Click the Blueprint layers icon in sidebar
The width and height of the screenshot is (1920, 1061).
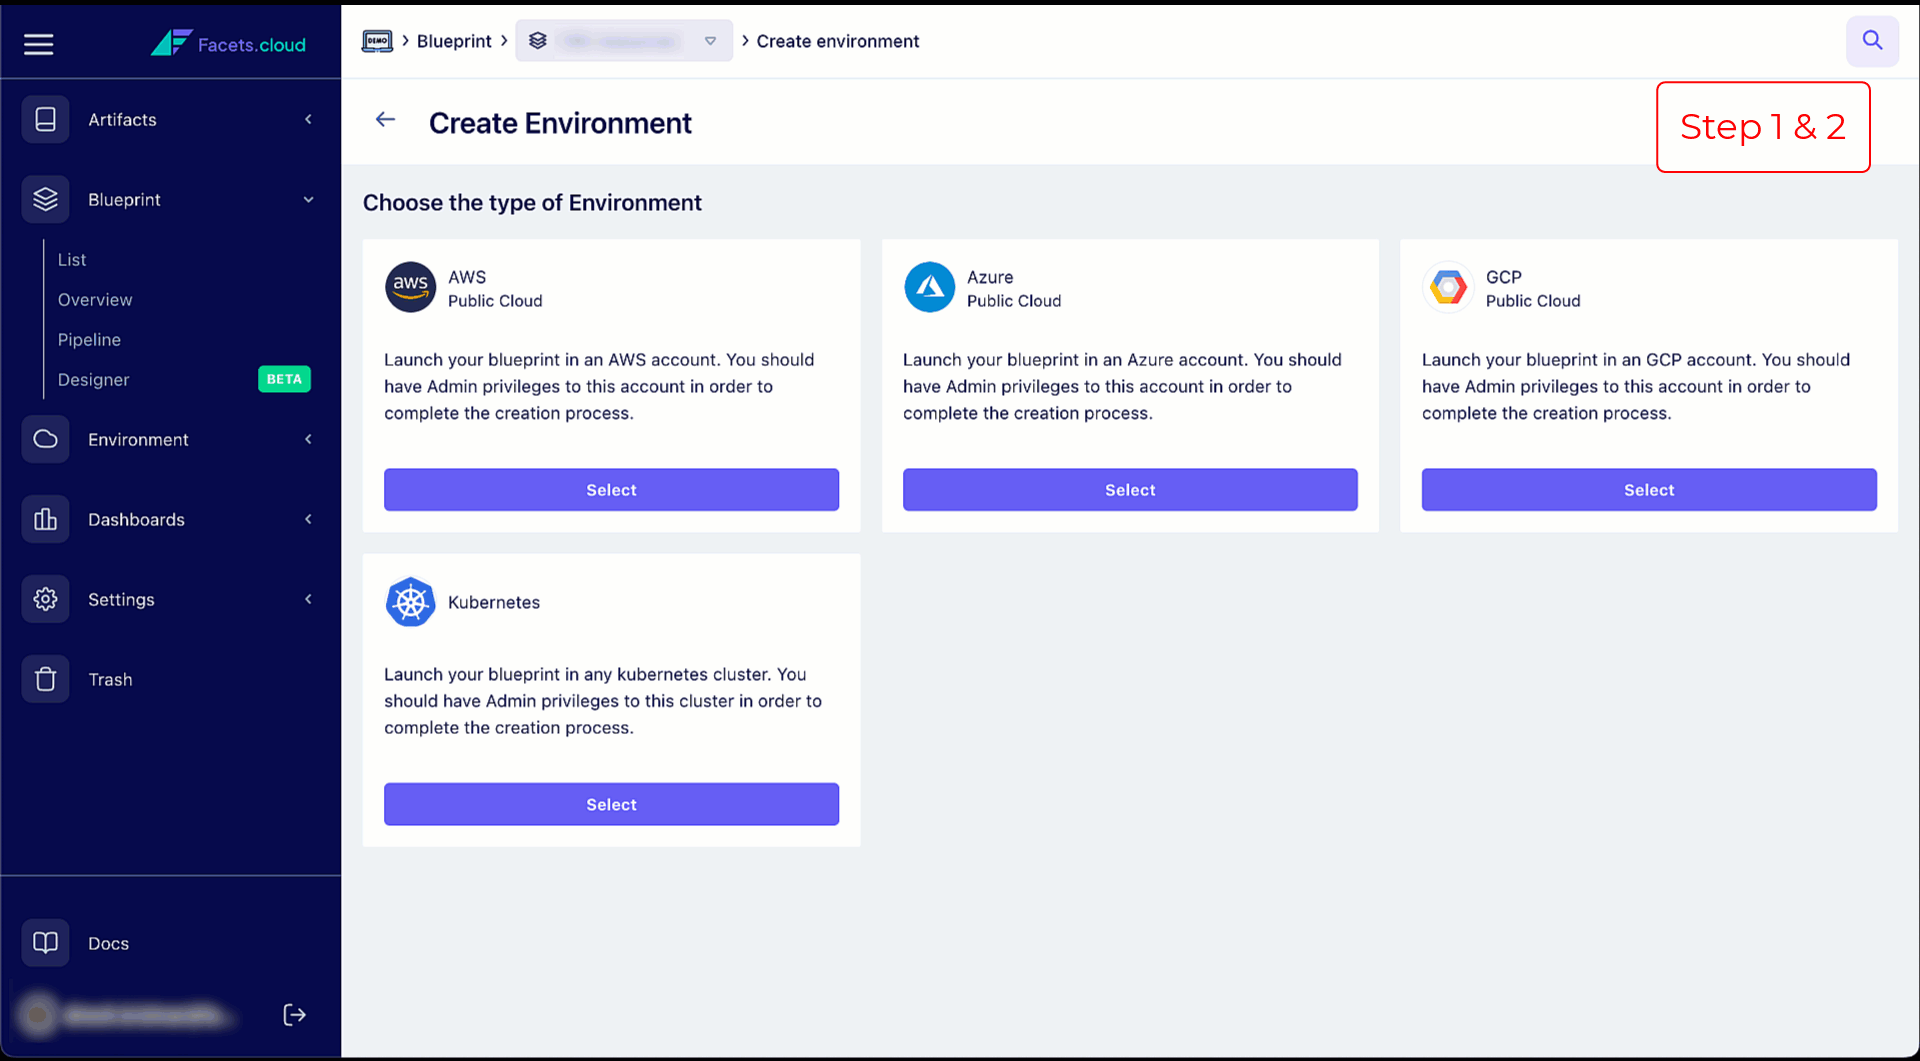(45, 199)
